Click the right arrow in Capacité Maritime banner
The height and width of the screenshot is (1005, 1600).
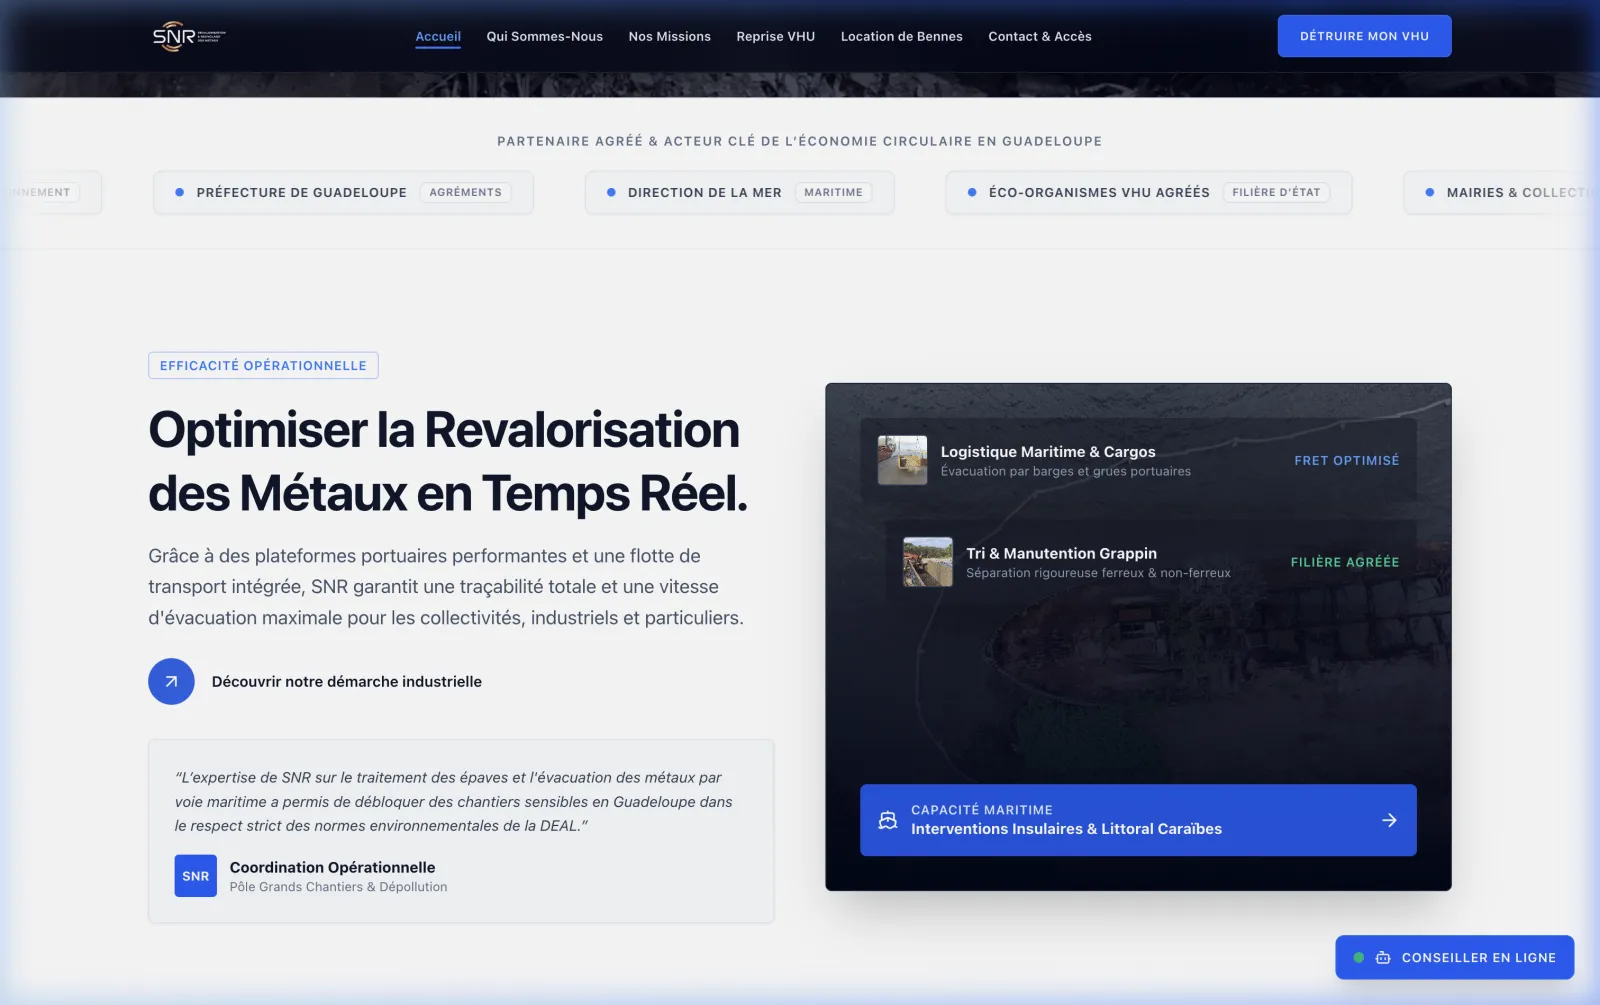1389,820
